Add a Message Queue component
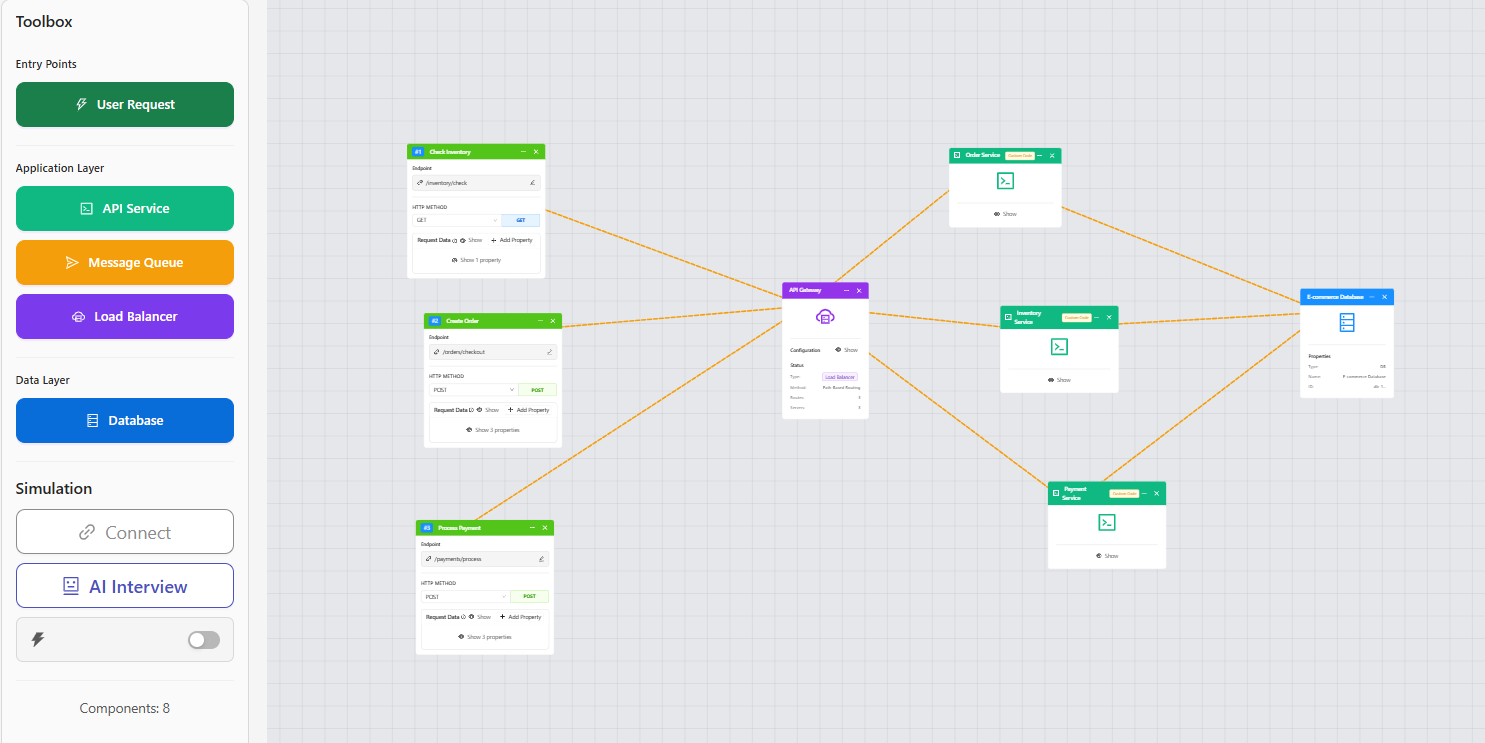This screenshot has width=1485, height=743. (x=125, y=262)
